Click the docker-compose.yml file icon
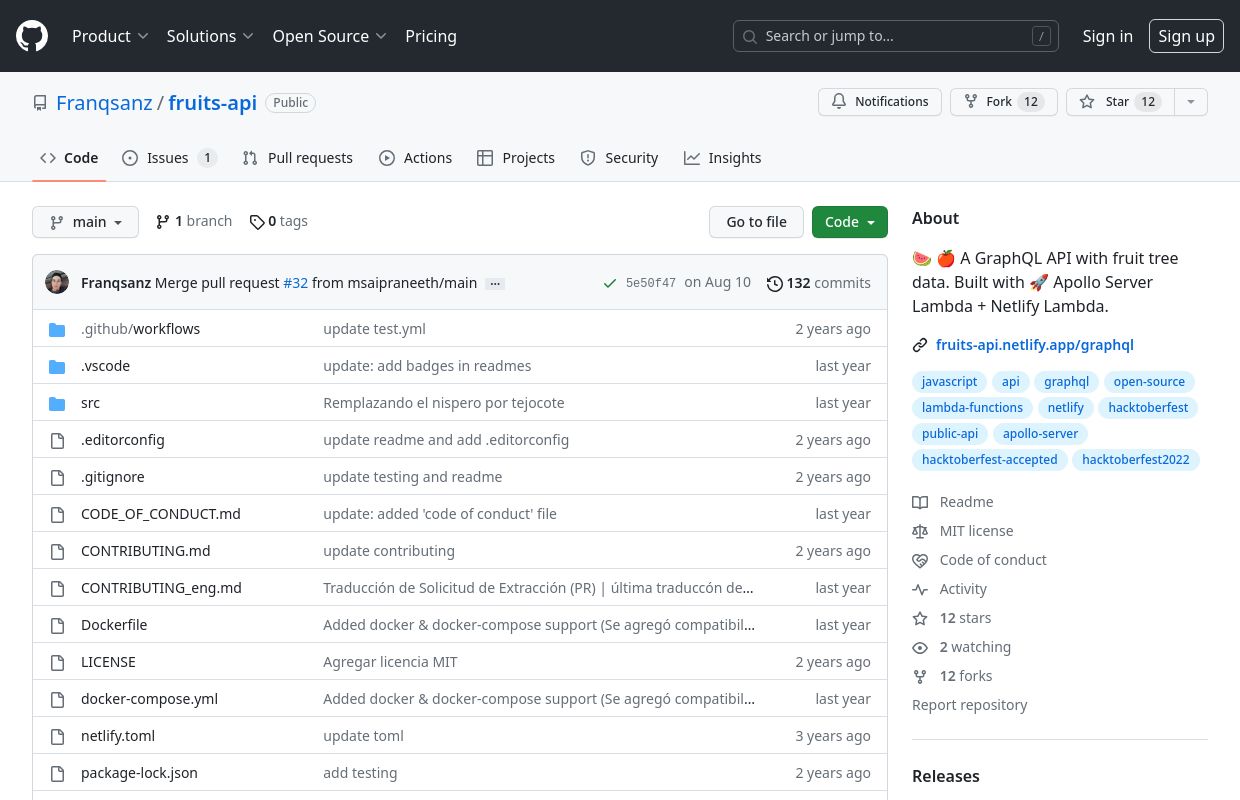This screenshot has height=800, width=1240. pos(57,700)
